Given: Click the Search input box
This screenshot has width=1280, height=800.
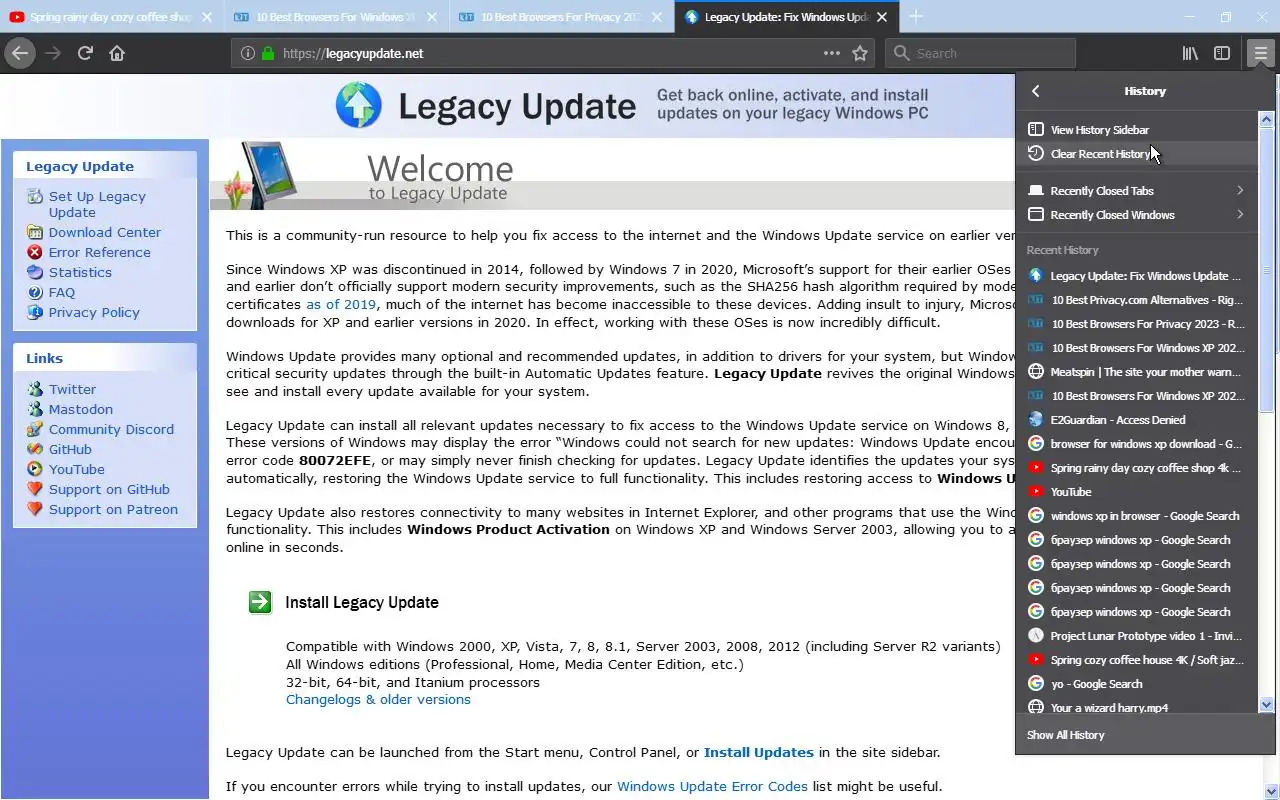Looking at the screenshot, I should tap(980, 53).
